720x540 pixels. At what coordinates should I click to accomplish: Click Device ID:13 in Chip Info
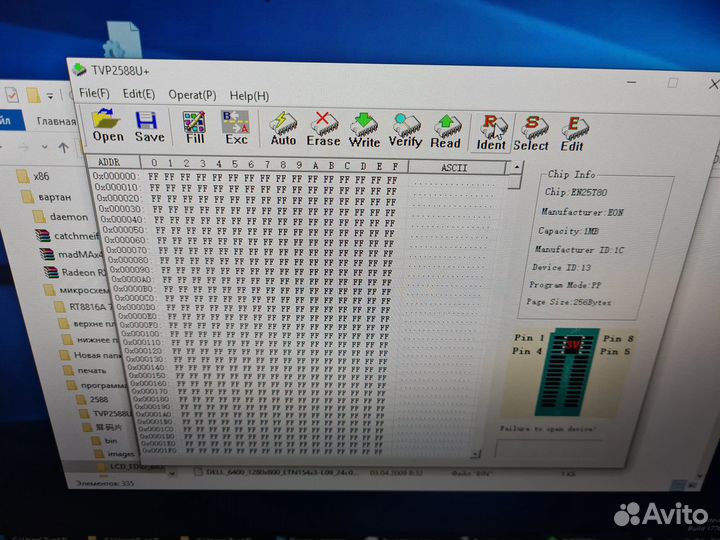pos(561,267)
